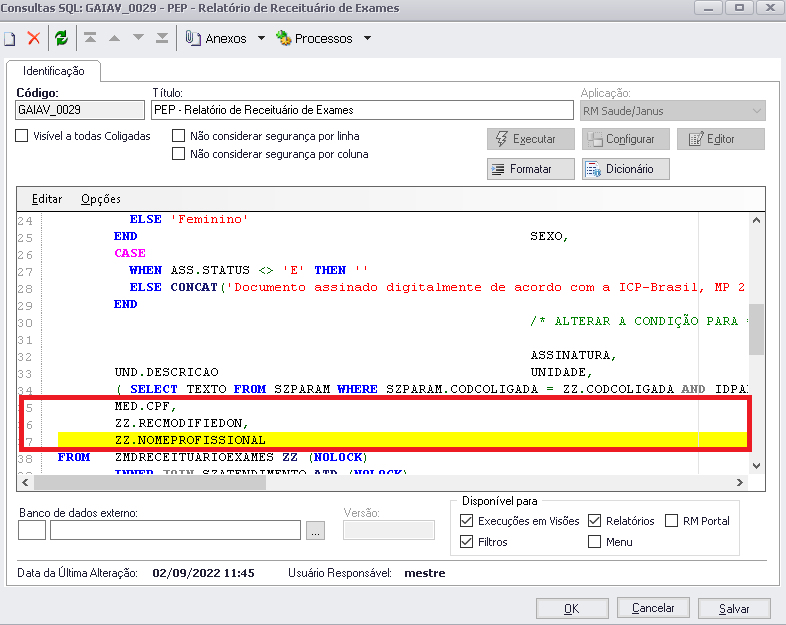Click the red X delete icon
786x625 pixels.
point(34,39)
